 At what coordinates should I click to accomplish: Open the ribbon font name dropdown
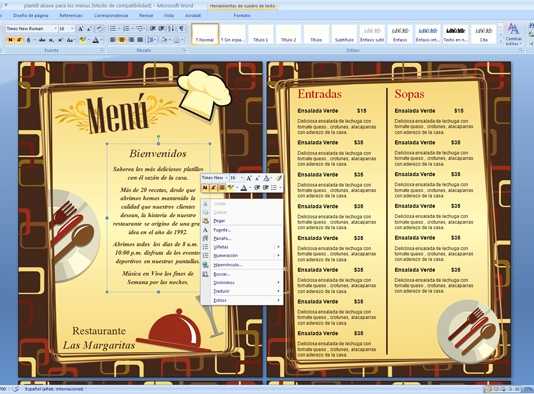coord(55,29)
